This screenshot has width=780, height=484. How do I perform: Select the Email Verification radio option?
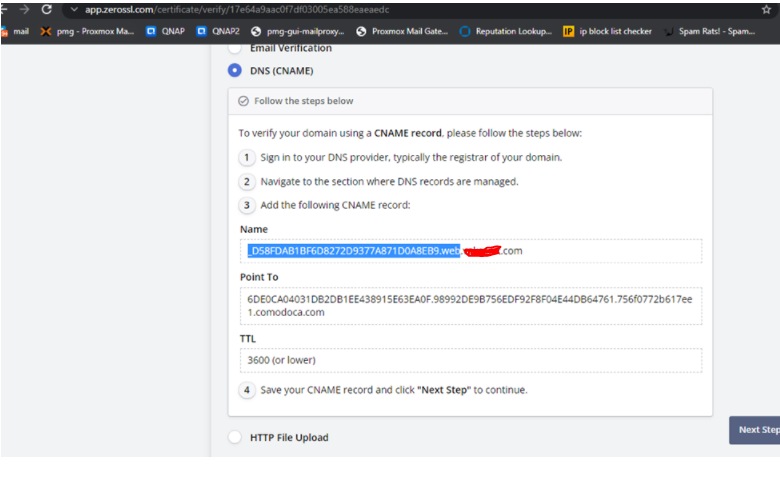click(x=235, y=48)
